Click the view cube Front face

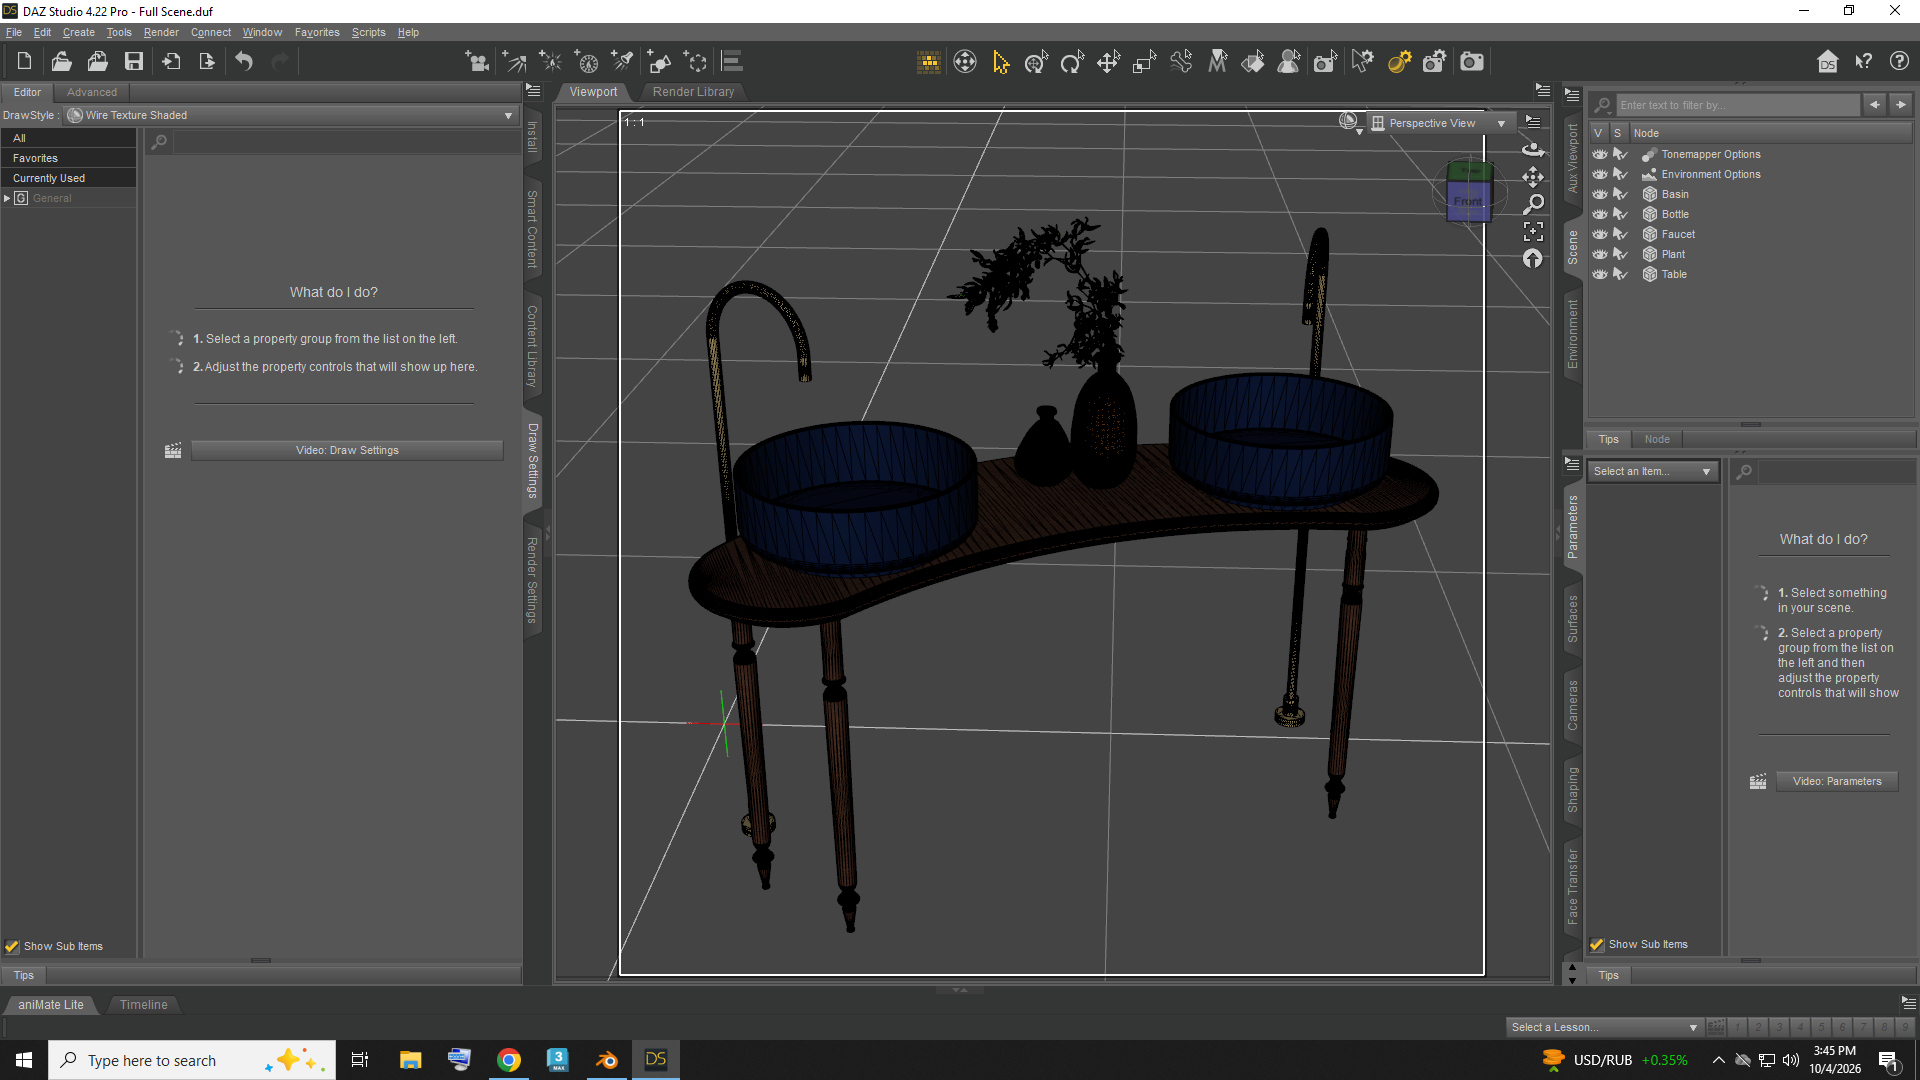point(1468,201)
